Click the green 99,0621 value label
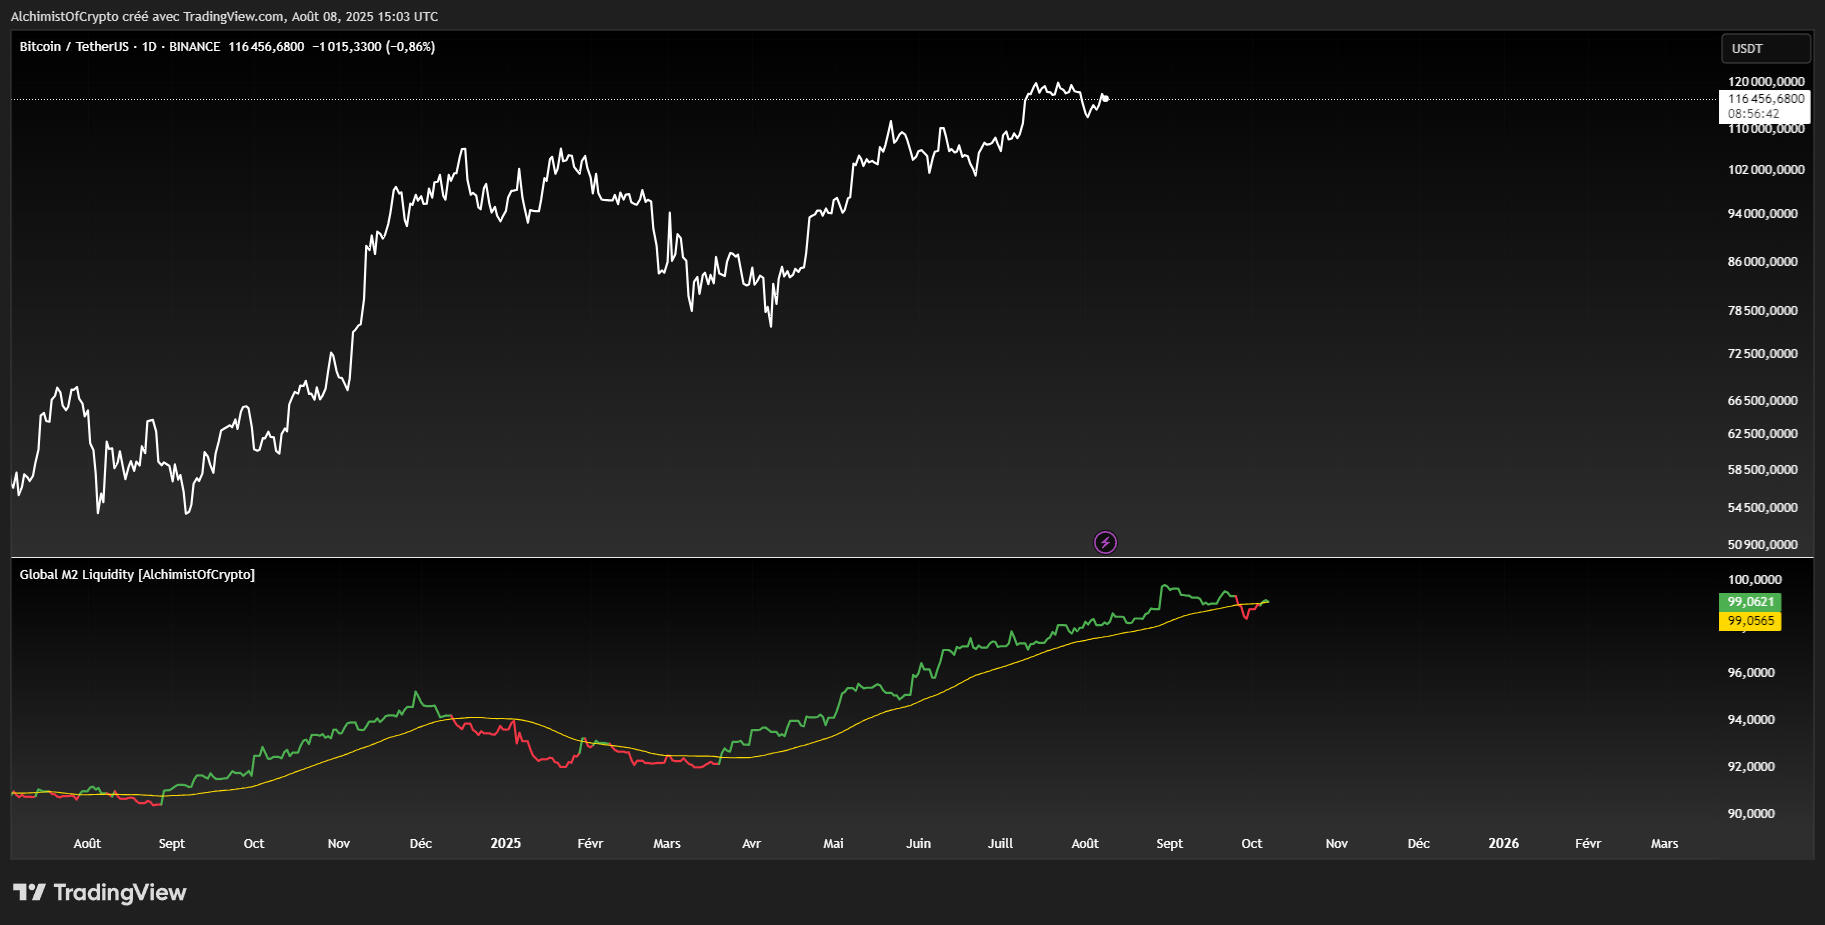This screenshot has width=1825, height=925. point(1750,602)
